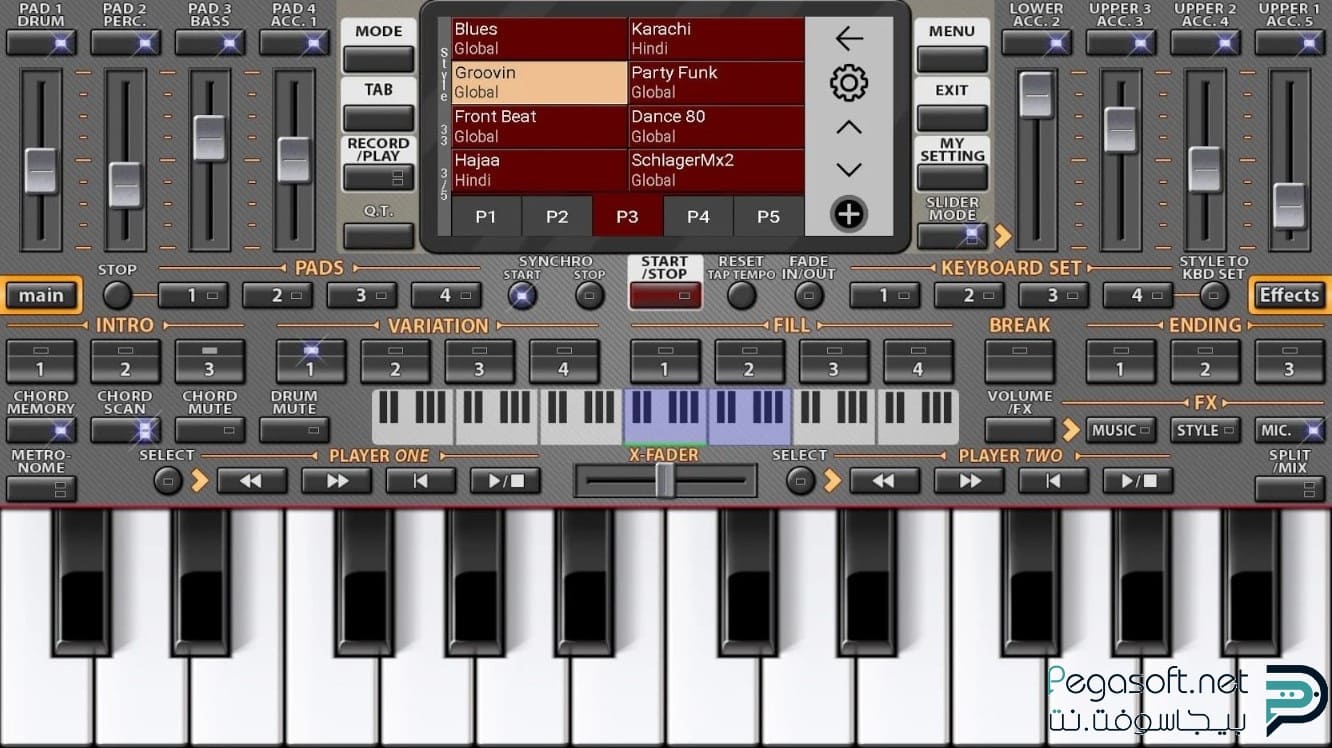
Task: Rewind Player One
Action: 251,481
